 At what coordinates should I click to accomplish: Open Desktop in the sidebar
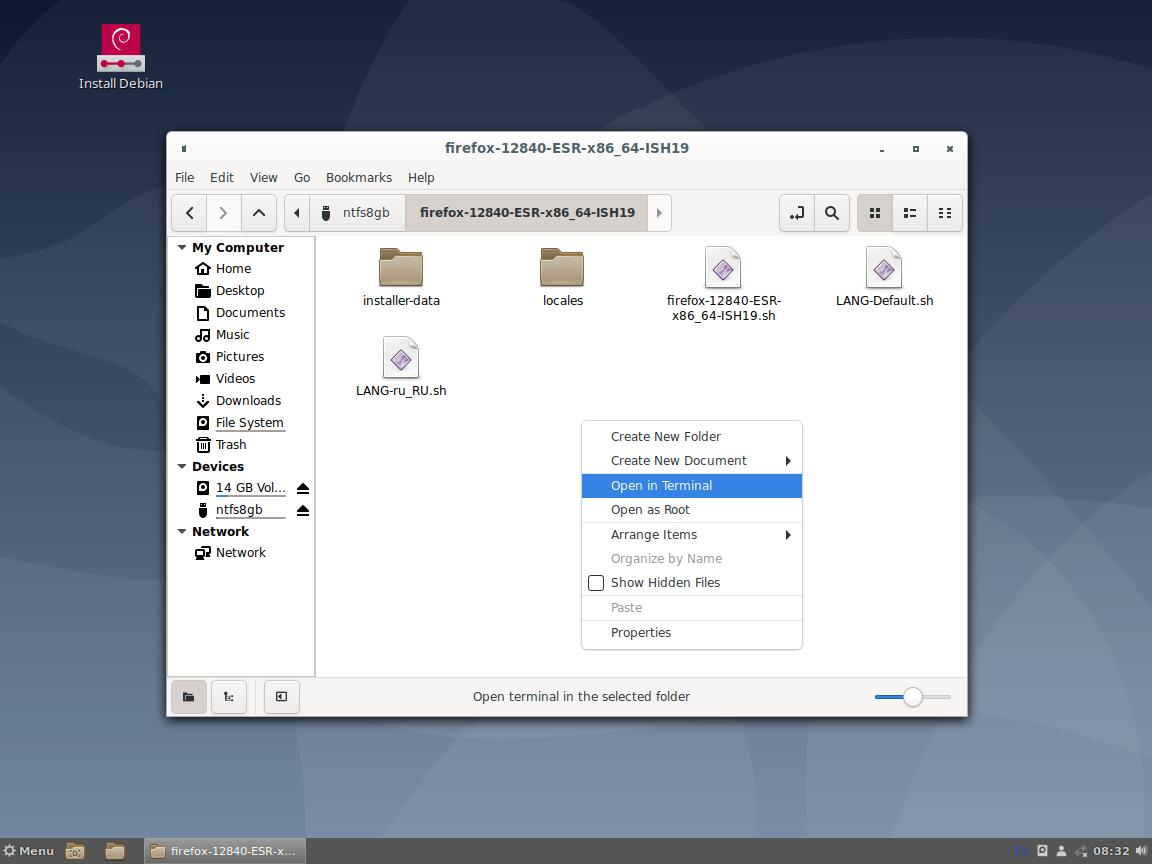click(240, 291)
